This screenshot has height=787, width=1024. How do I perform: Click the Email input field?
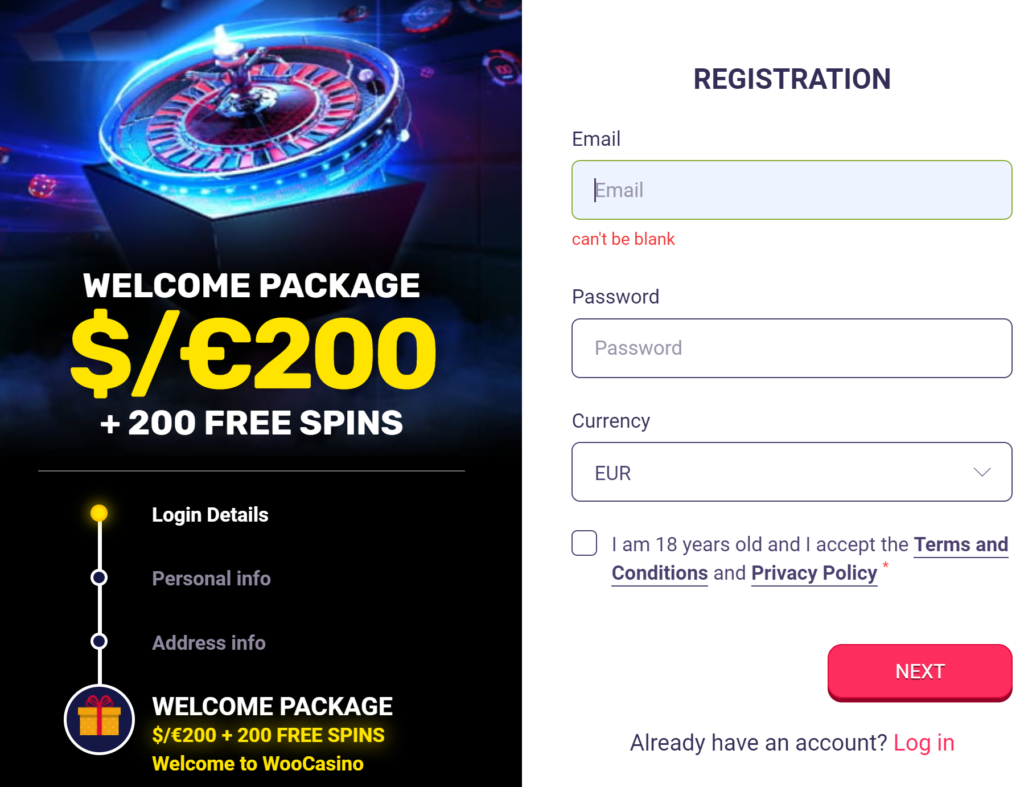(791, 190)
